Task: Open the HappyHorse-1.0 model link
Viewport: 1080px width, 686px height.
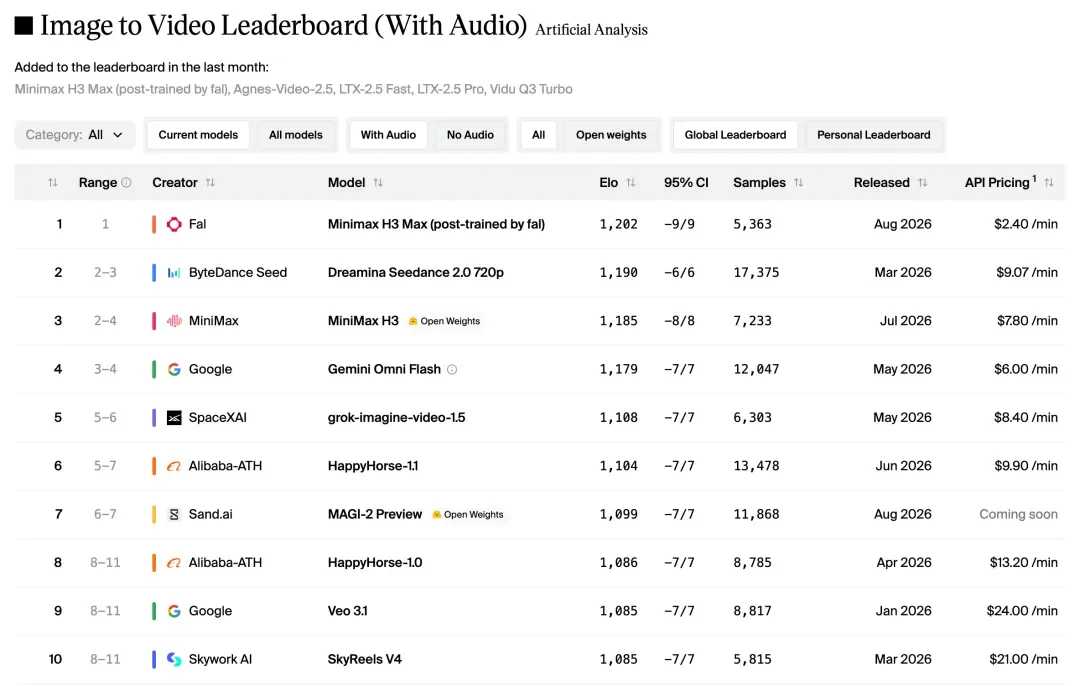Action: coord(375,563)
